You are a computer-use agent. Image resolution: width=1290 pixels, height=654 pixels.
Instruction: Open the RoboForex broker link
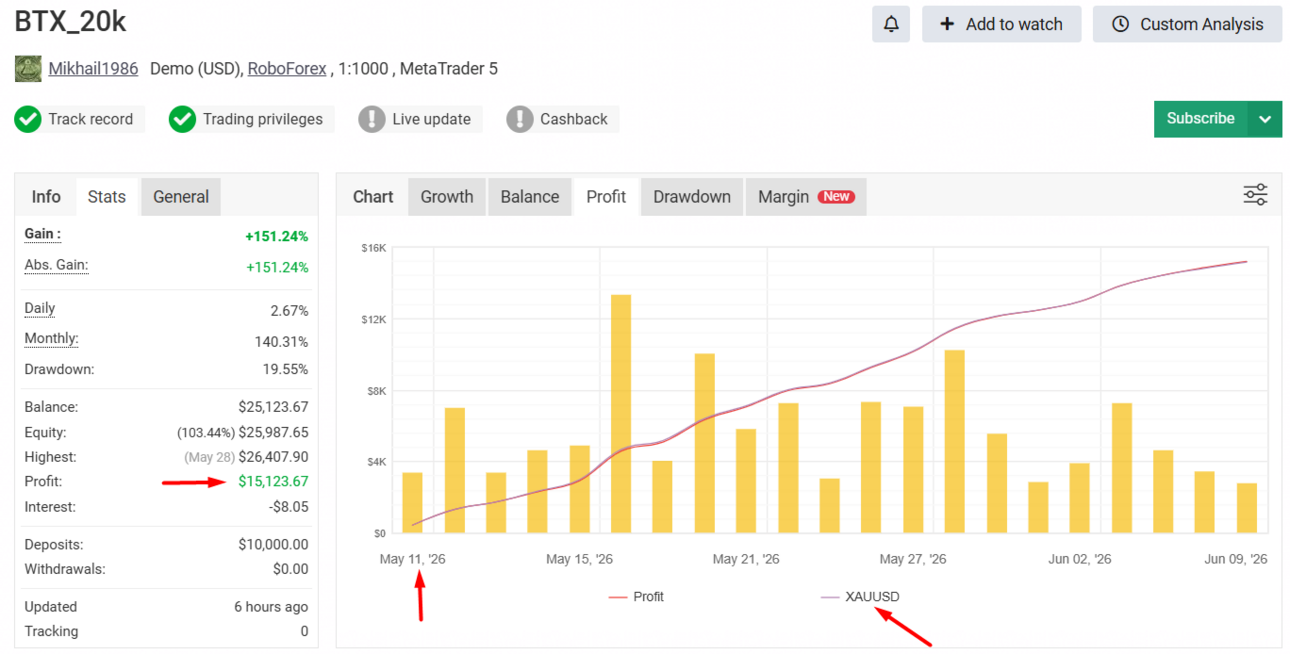point(287,69)
